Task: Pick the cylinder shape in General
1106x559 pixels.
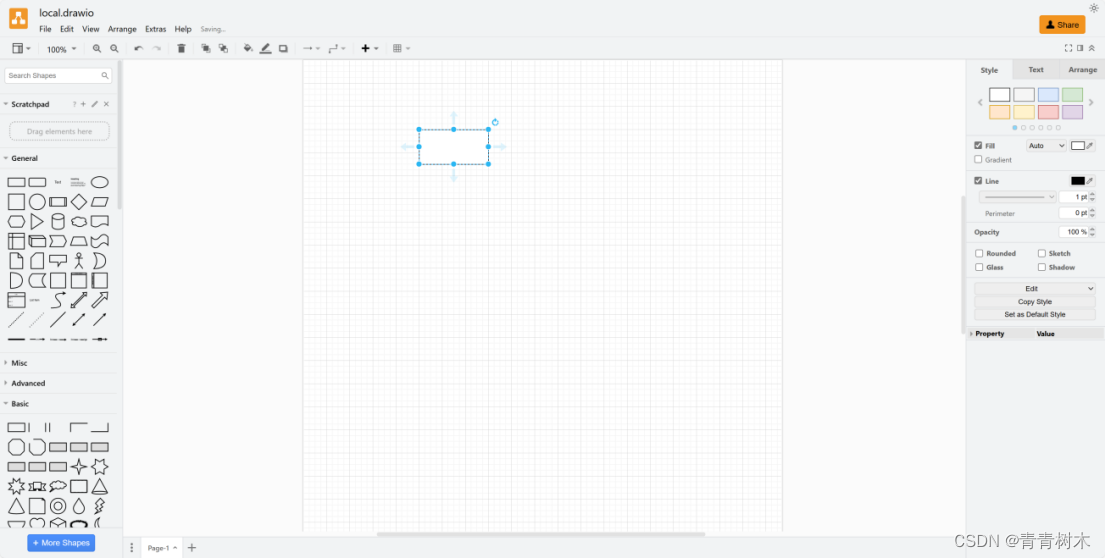Action: point(58,222)
